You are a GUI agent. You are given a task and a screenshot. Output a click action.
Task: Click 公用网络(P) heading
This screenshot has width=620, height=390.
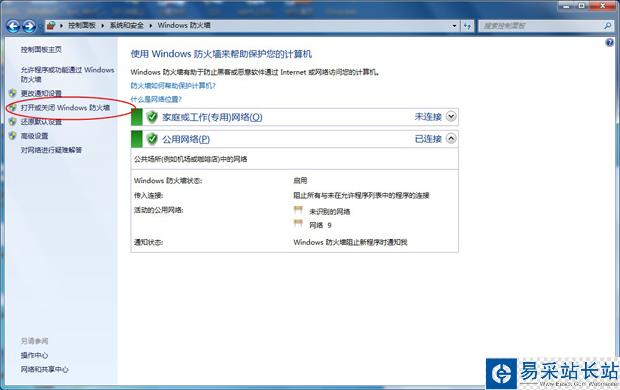pos(186,139)
